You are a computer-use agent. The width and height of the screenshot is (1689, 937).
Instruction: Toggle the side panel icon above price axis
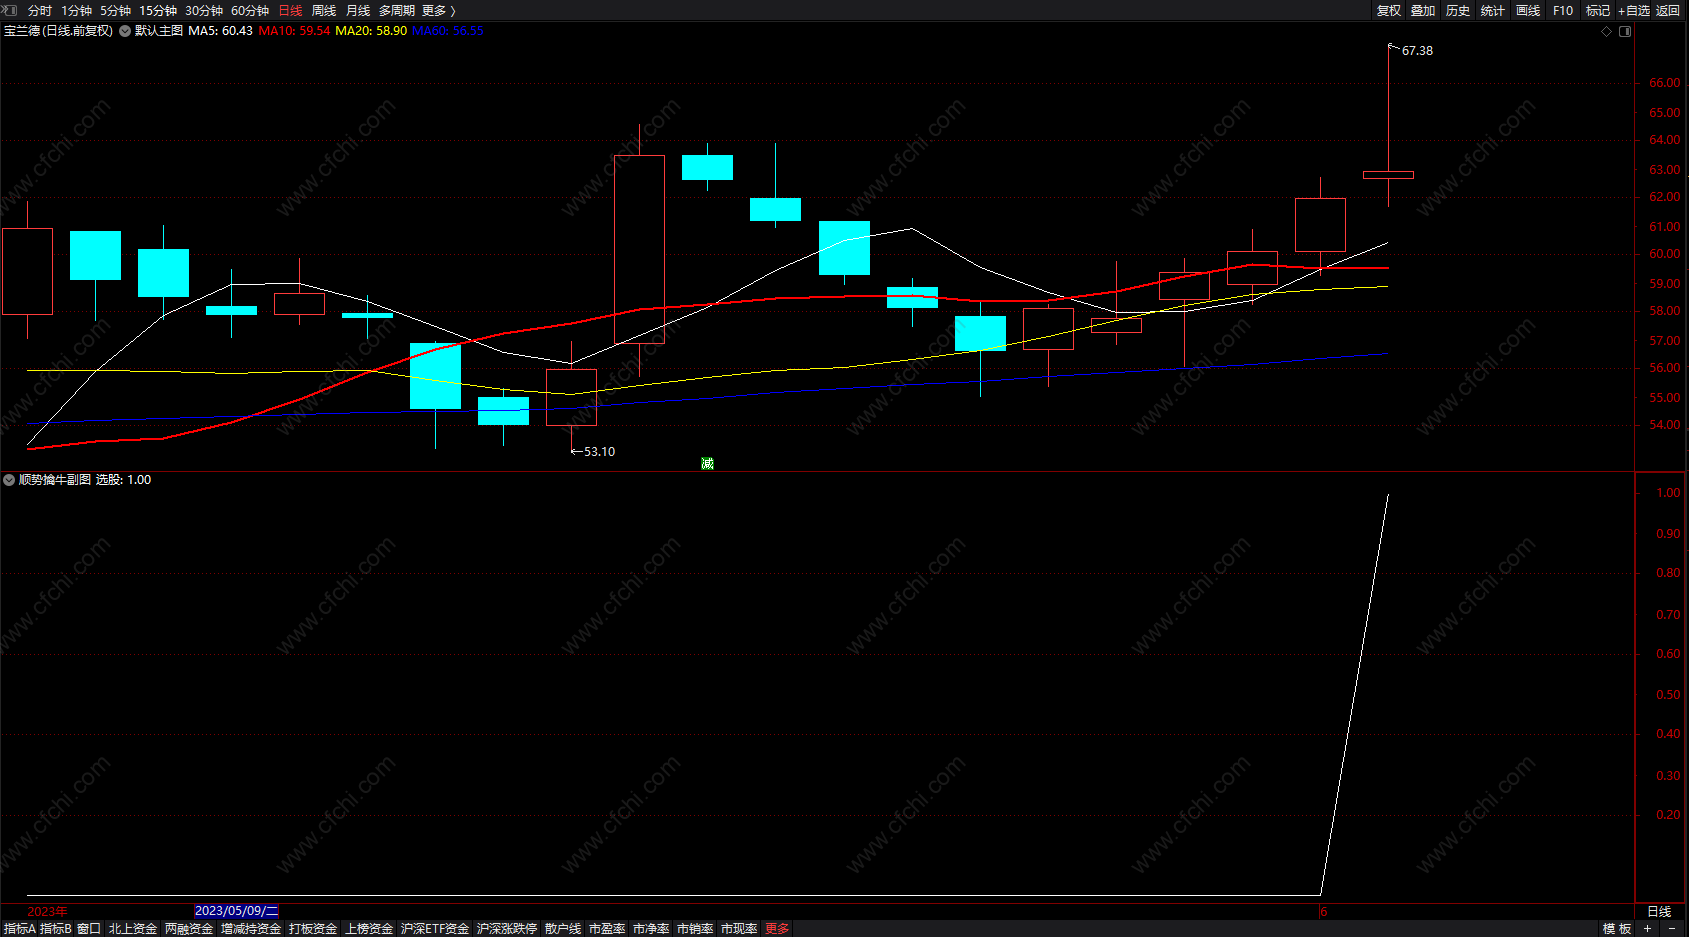(1625, 31)
